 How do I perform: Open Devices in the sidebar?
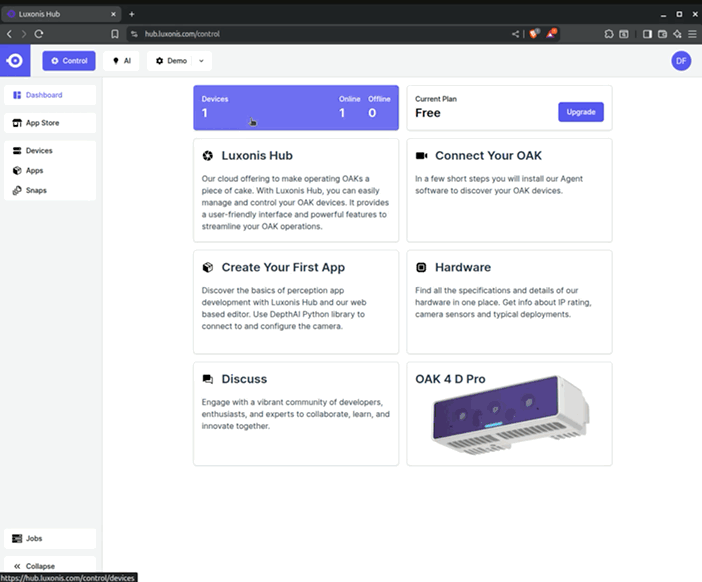(50, 151)
